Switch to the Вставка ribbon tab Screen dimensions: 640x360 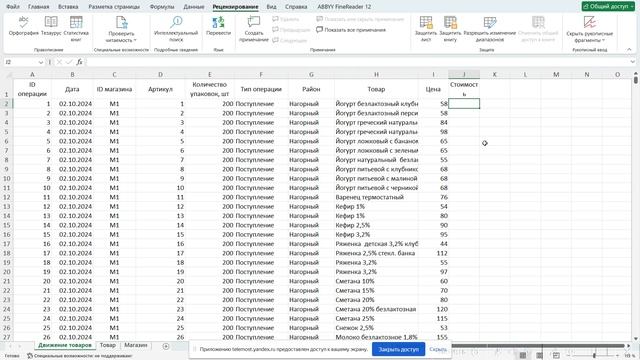coord(68,7)
